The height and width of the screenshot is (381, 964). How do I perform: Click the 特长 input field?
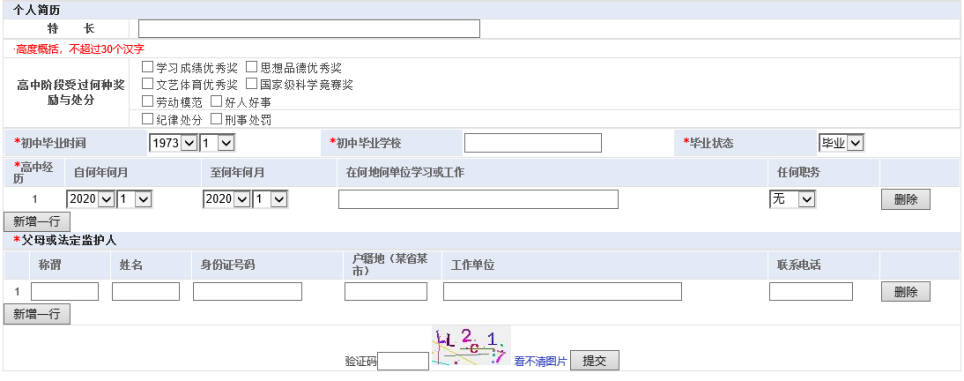[x=309, y=29]
